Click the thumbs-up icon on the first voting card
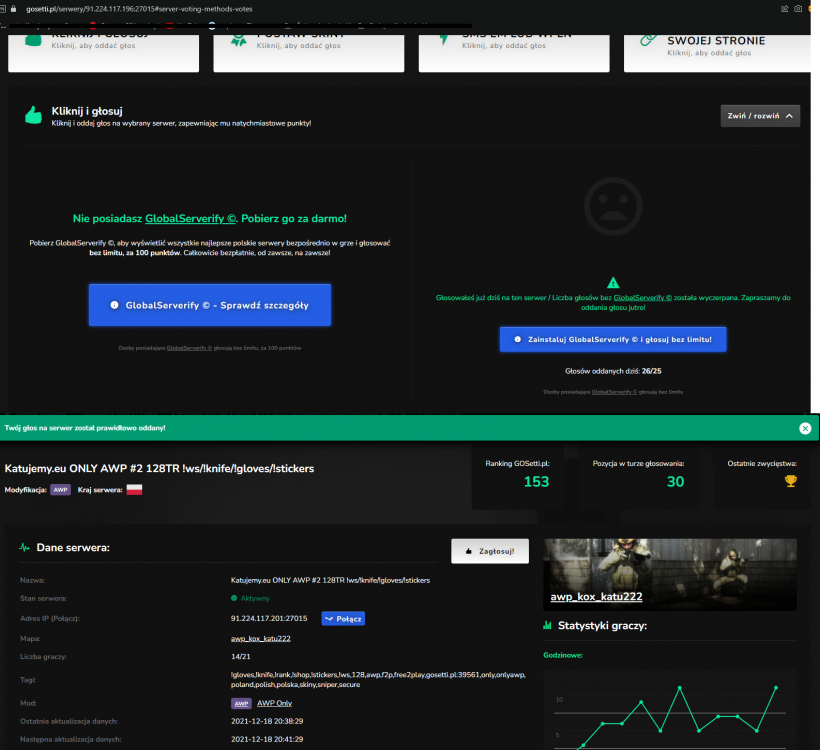This screenshot has height=750, width=820. pos(33,40)
